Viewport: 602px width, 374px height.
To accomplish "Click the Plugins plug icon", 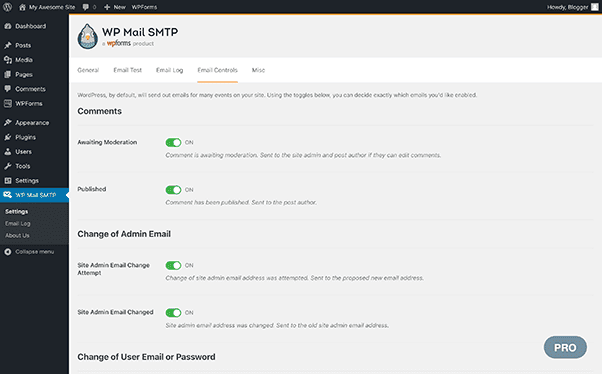I will click(x=8, y=137).
